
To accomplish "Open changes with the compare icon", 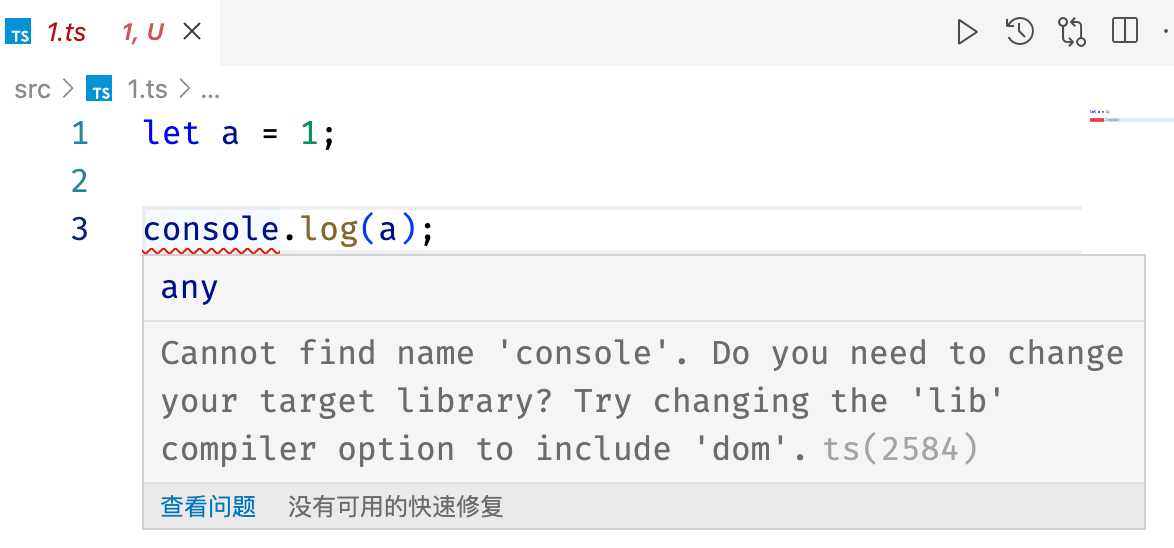I will pyautogui.click(x=1071, y=32).
